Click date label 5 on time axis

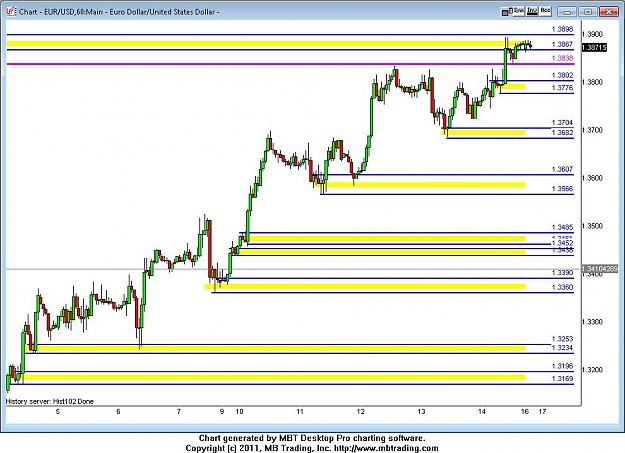58,412
